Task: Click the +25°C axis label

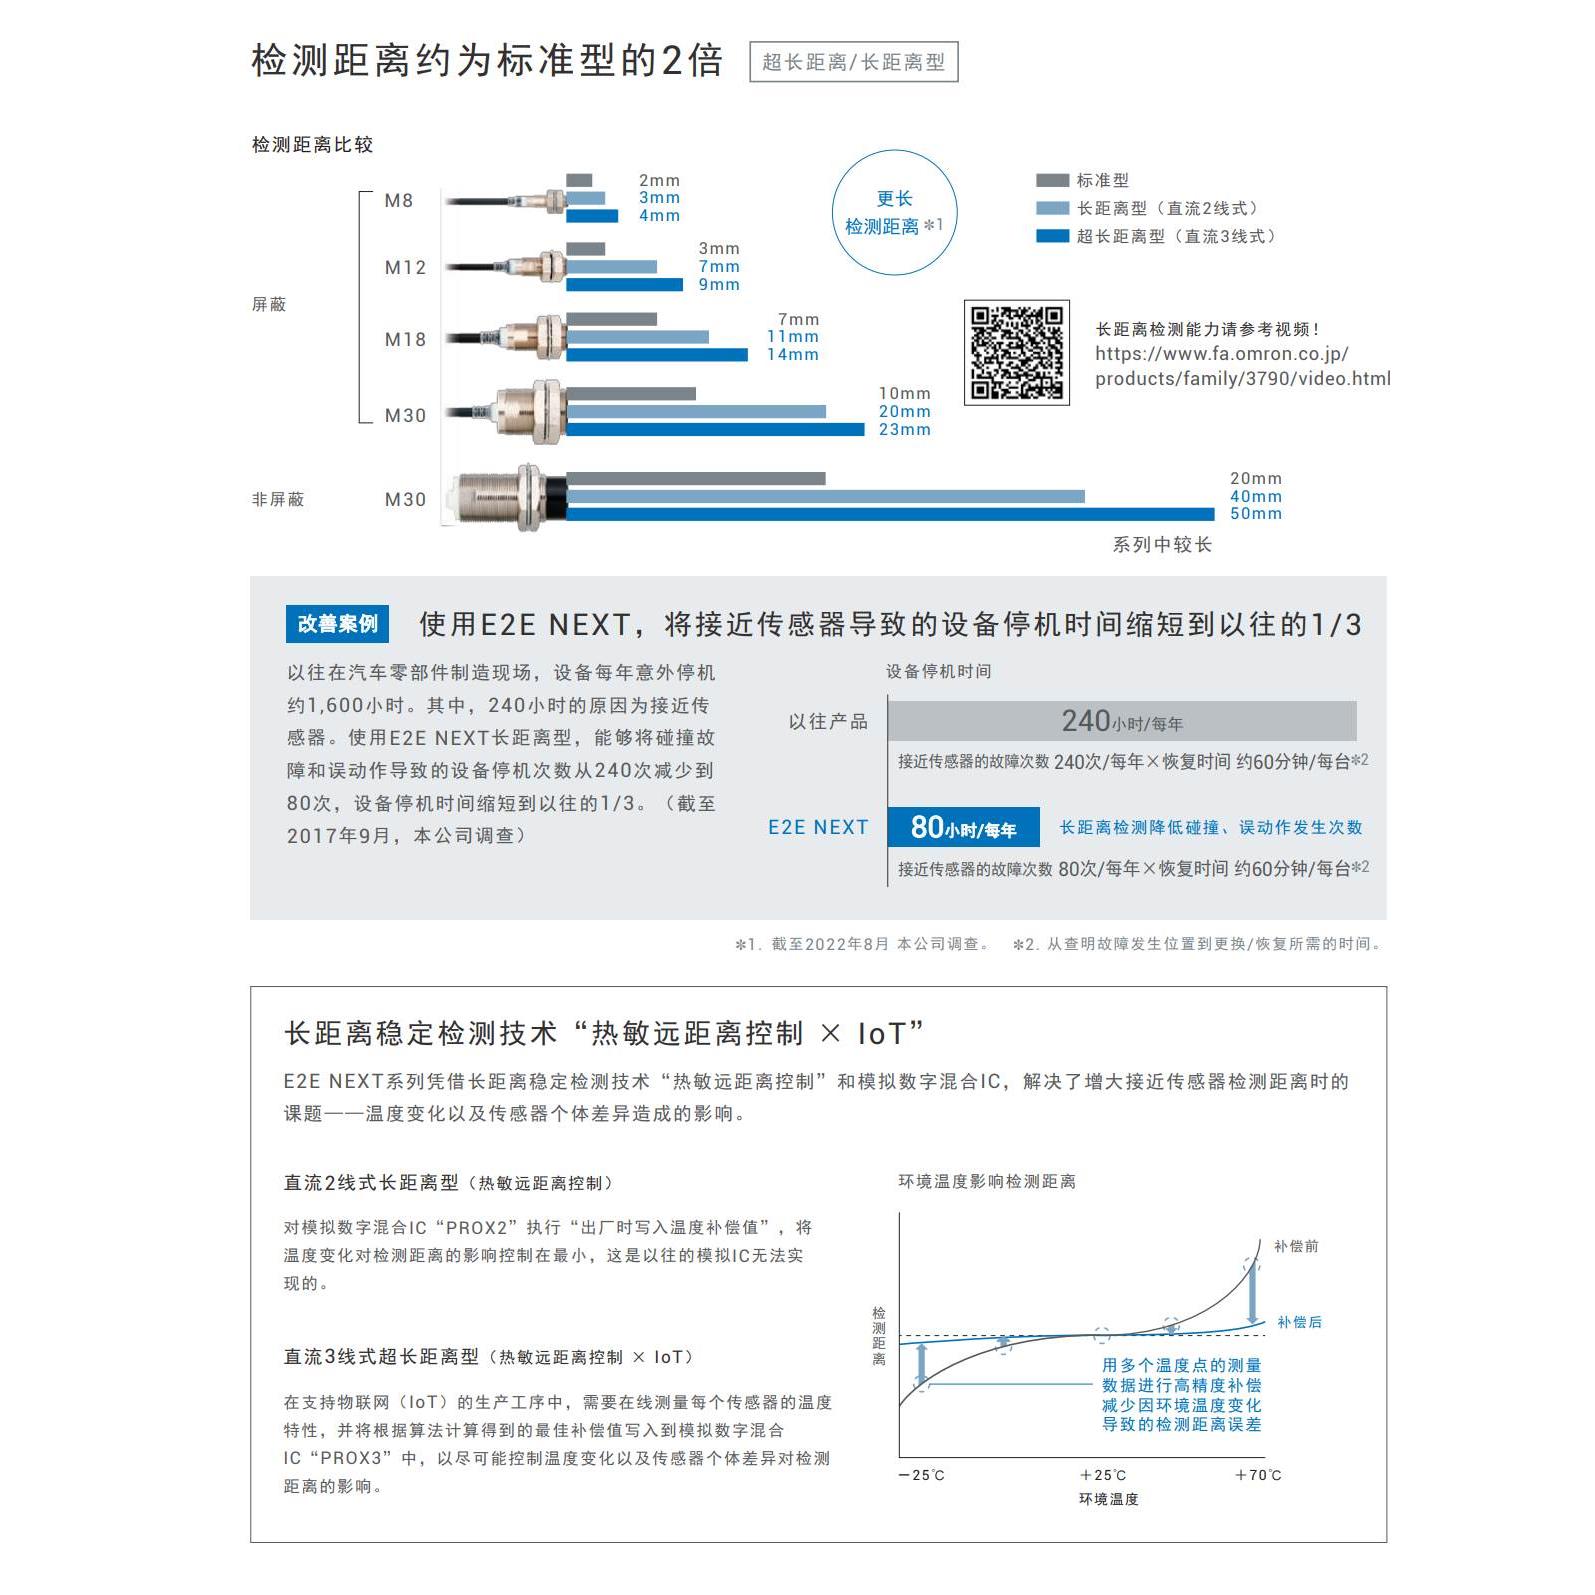Action: tap(1103, 1475)
